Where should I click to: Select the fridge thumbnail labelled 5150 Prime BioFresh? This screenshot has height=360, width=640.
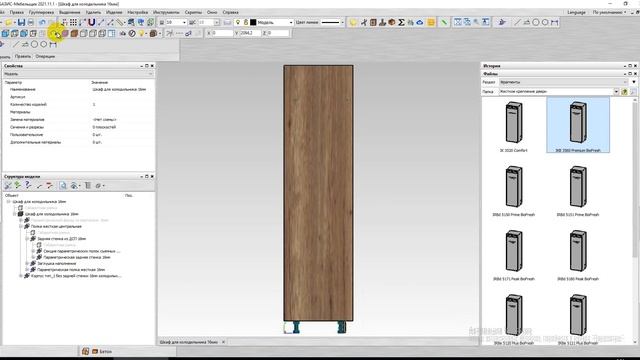[513, 191]
